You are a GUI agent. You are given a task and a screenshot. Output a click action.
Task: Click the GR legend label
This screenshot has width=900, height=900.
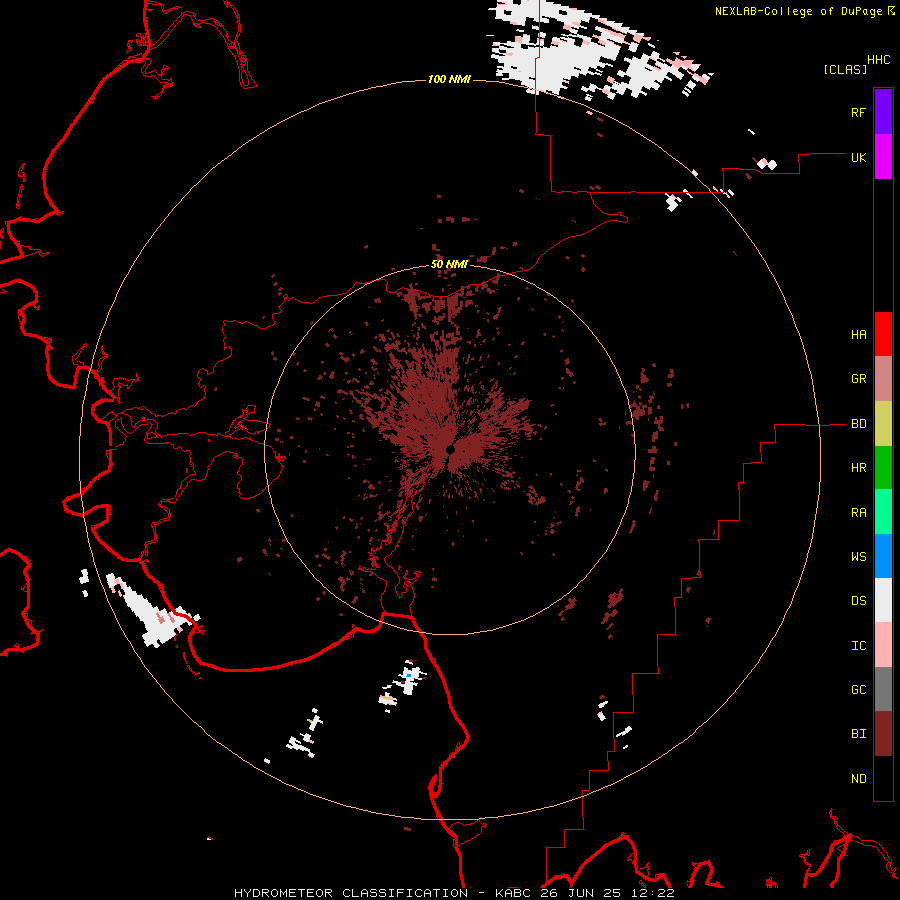(x=858, y=379)
